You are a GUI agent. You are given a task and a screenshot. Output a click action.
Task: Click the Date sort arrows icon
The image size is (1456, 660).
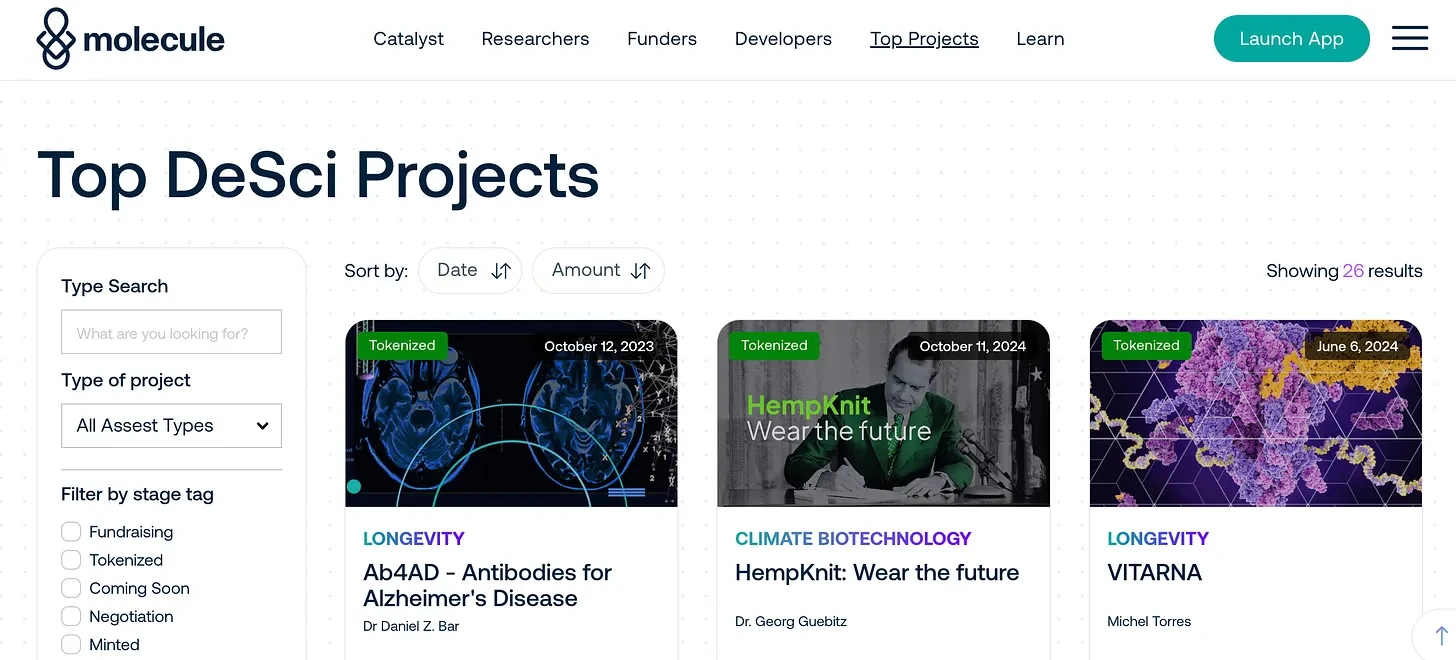click(x=502, y=271)
